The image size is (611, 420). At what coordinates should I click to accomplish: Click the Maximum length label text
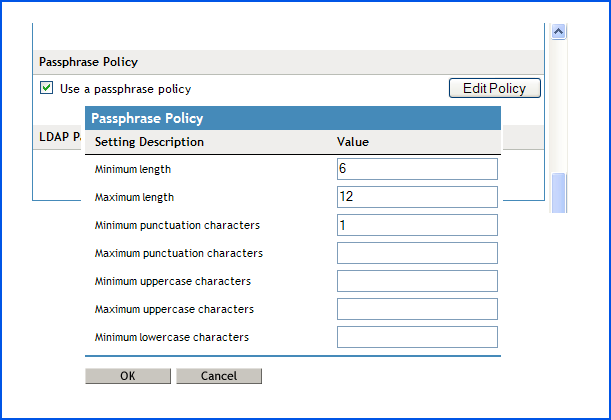pyautogui.click(x=134, y=197)
